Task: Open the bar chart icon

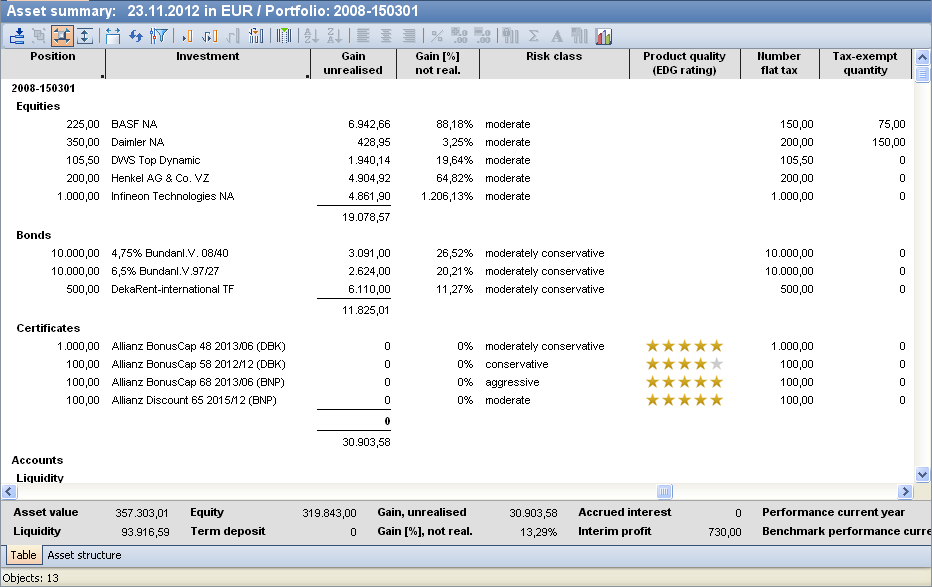Action: pyautogui.click(x=604, y=36)
